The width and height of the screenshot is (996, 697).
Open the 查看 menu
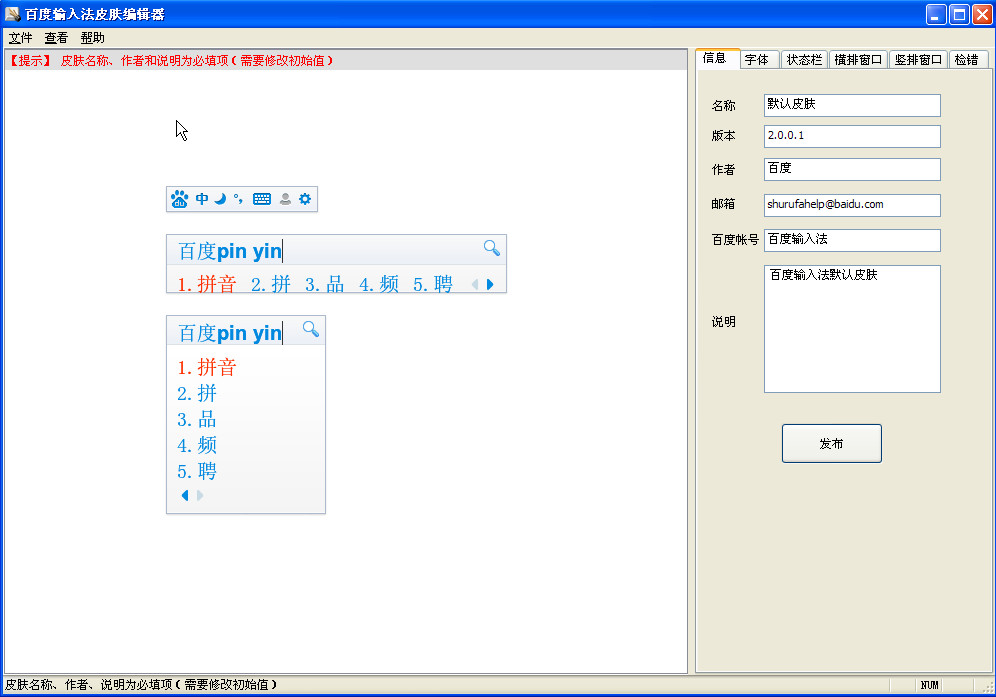click(x=56, y=38)
